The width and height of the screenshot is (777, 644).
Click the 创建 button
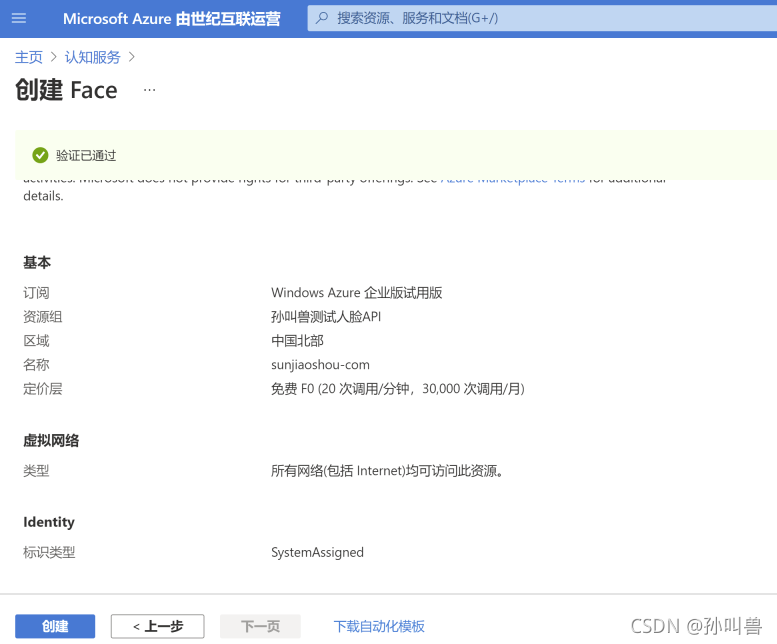coord(55,626)
